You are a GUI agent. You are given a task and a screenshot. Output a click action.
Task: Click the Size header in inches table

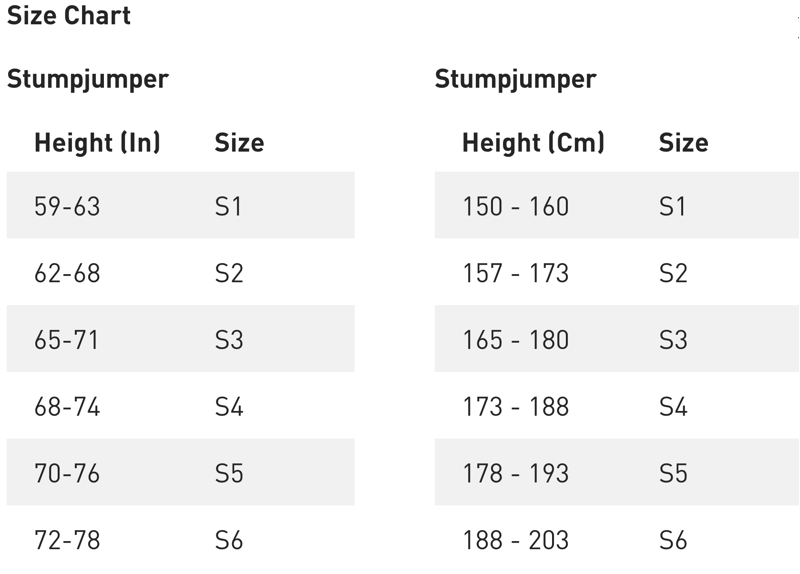[x=239, y=142]
